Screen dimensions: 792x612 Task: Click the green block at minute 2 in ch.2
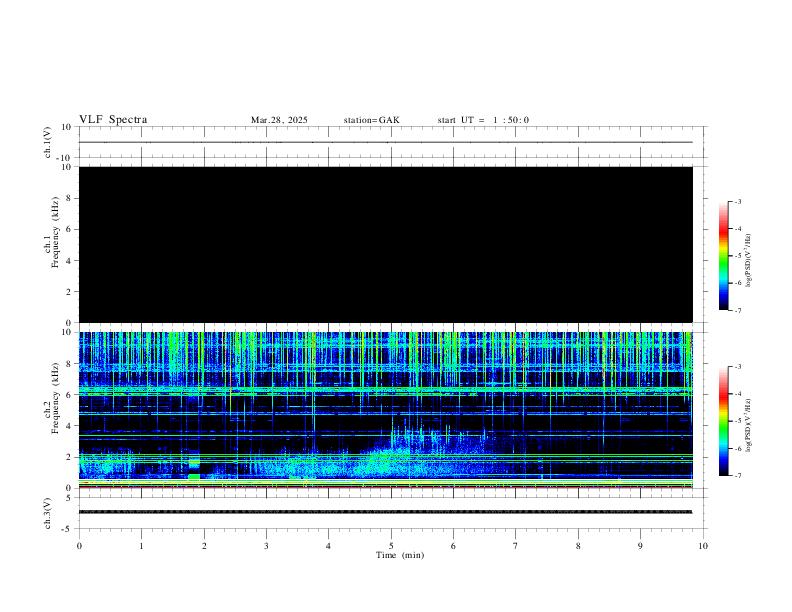click(x=194, y=476)
